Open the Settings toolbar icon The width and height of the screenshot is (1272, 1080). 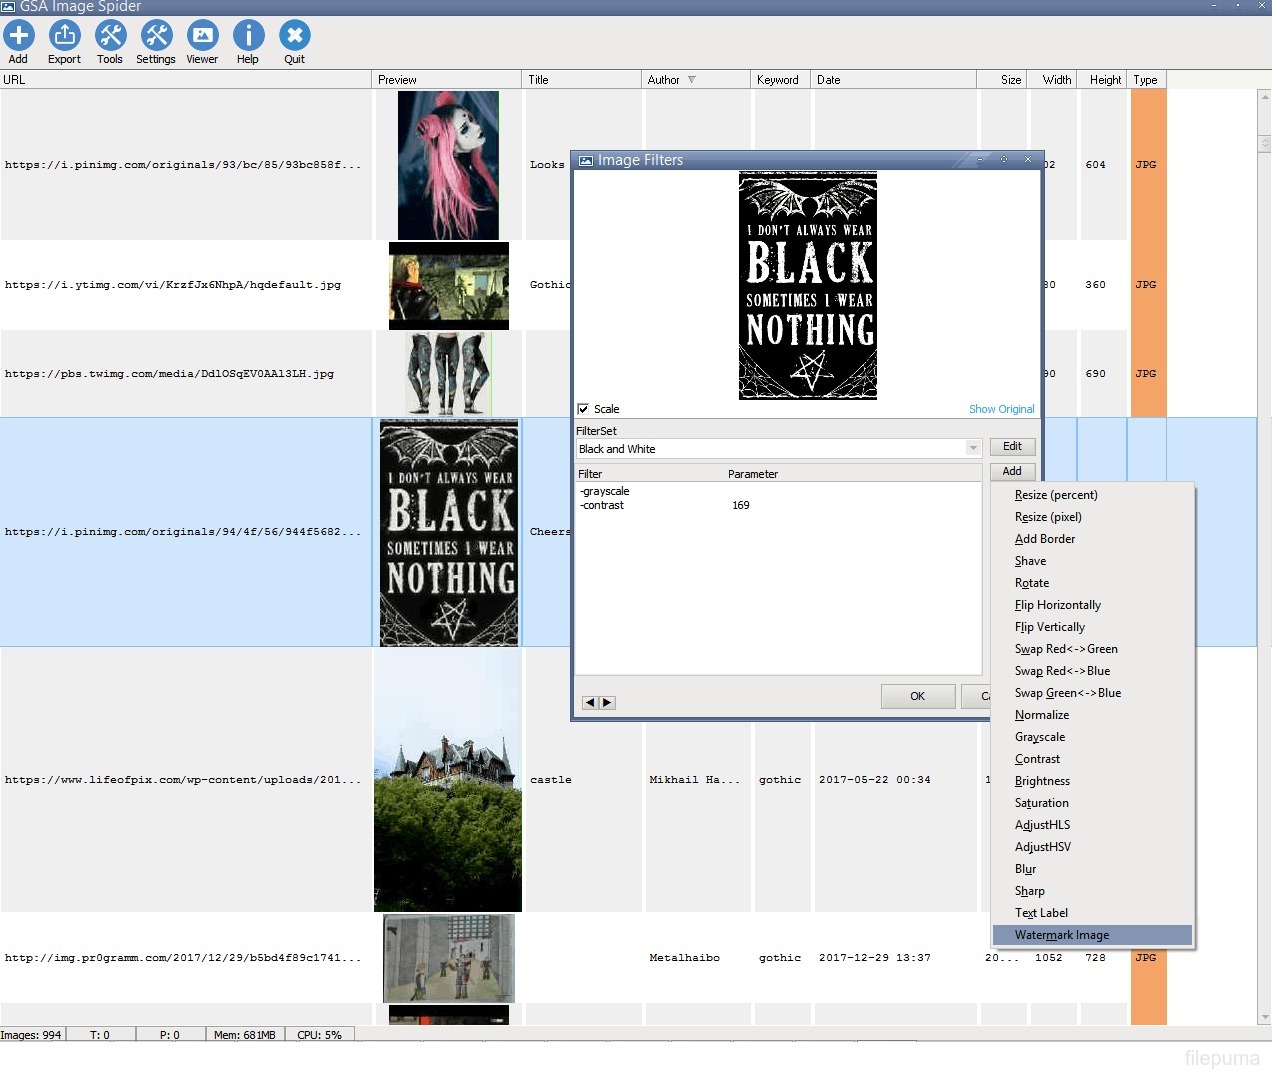(156, 36)
